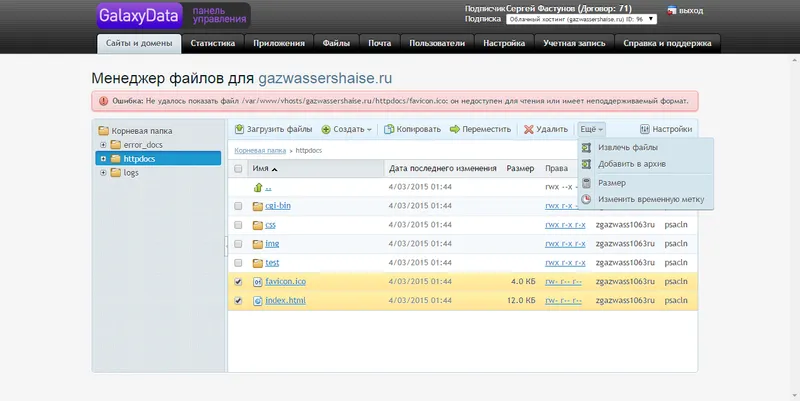
Task: Expand the error_docs tree node
Action: (x=103, y=145)
